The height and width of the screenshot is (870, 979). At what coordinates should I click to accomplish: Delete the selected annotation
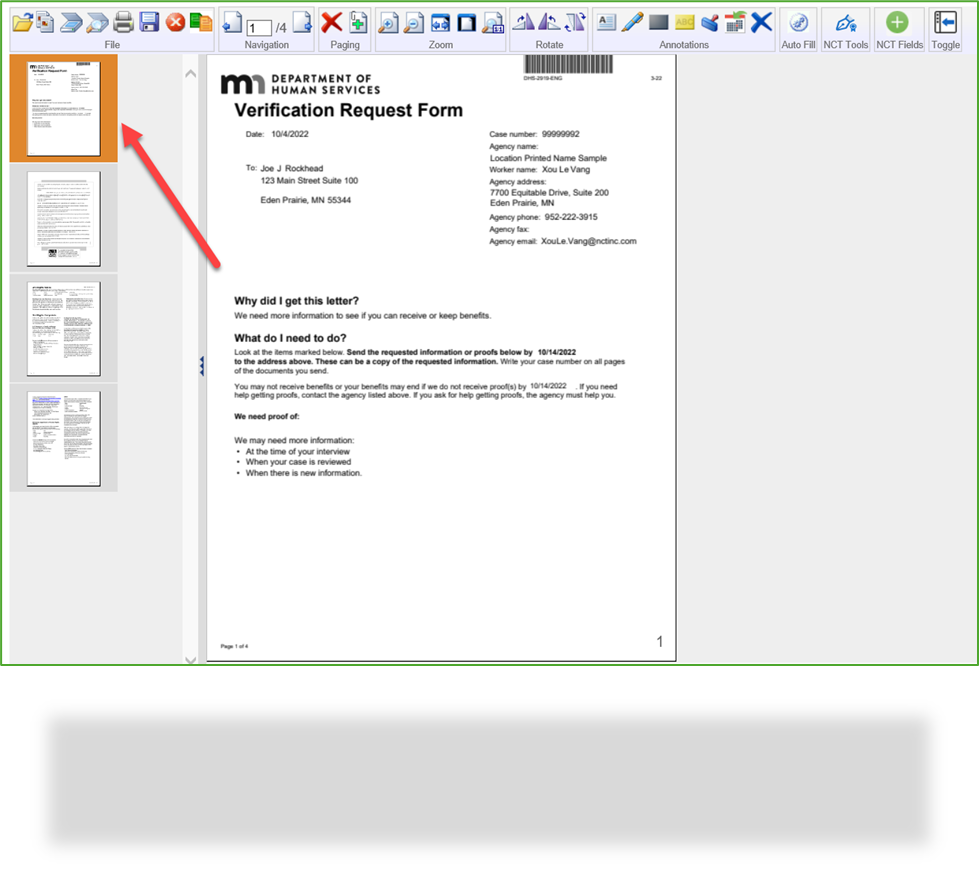(760, 21)
